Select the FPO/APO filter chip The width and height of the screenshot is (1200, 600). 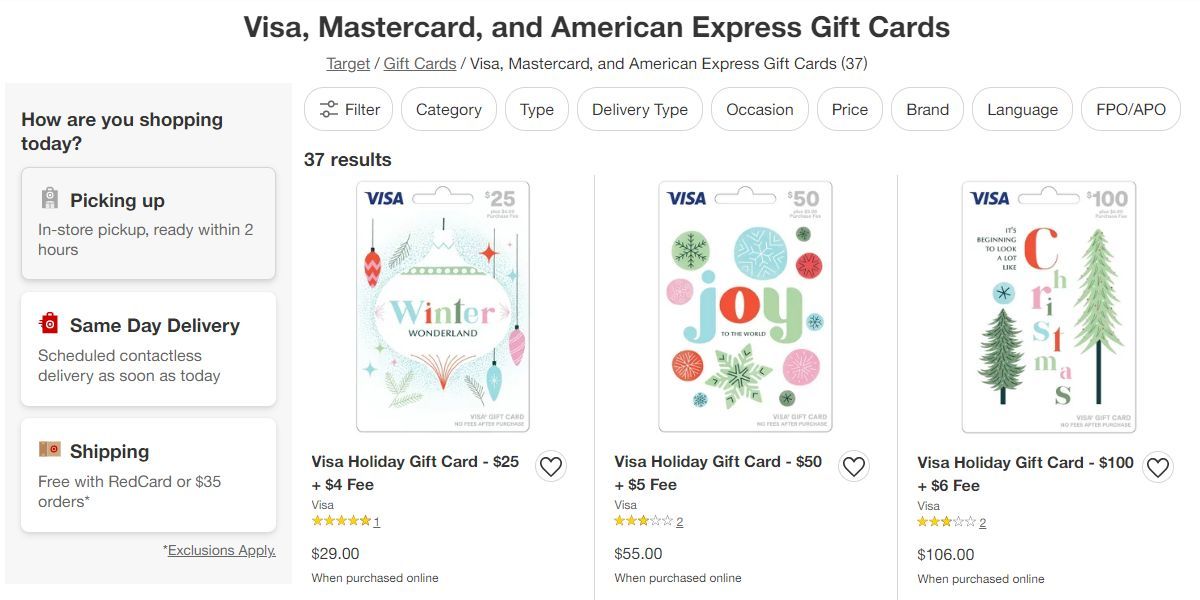point(1131,110)
